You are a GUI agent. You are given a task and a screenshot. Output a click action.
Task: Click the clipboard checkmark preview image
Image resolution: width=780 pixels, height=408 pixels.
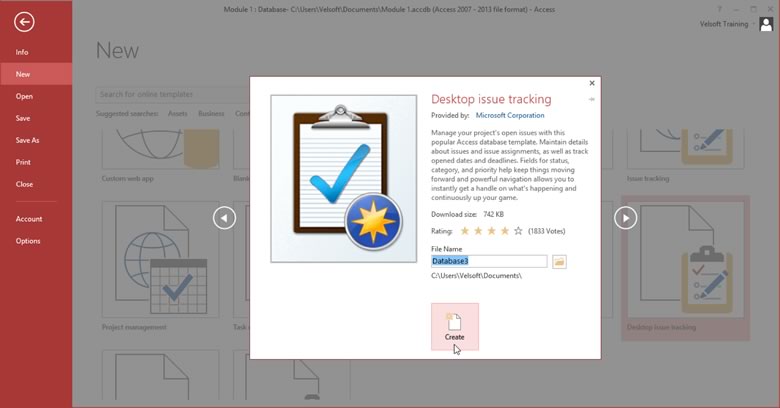point(344,179)
